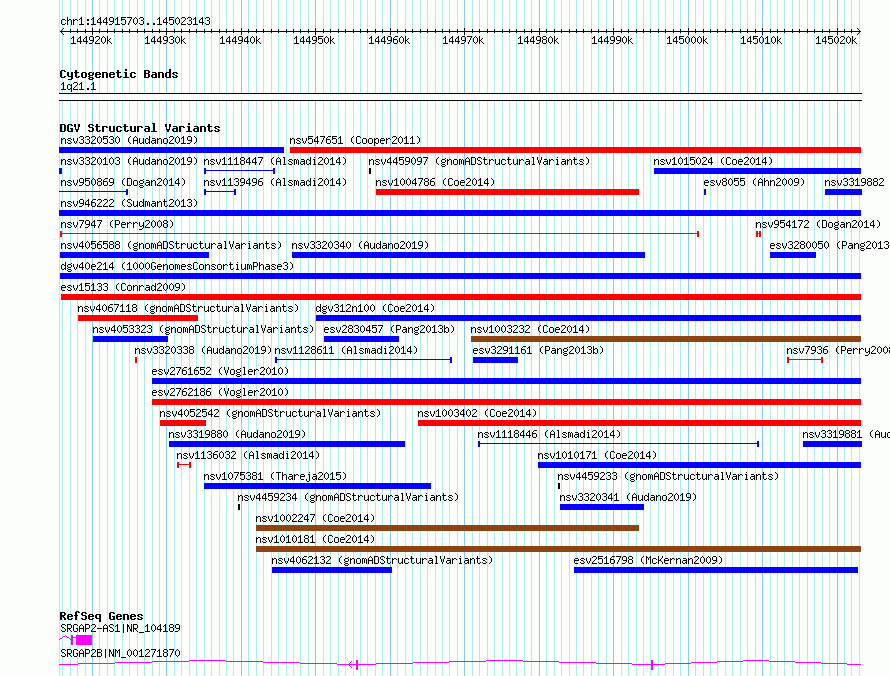The width and height of the screenshot is (890, 676).
Task: Click the blue nsv1075381 variant bar
Action: pos(317,486)
